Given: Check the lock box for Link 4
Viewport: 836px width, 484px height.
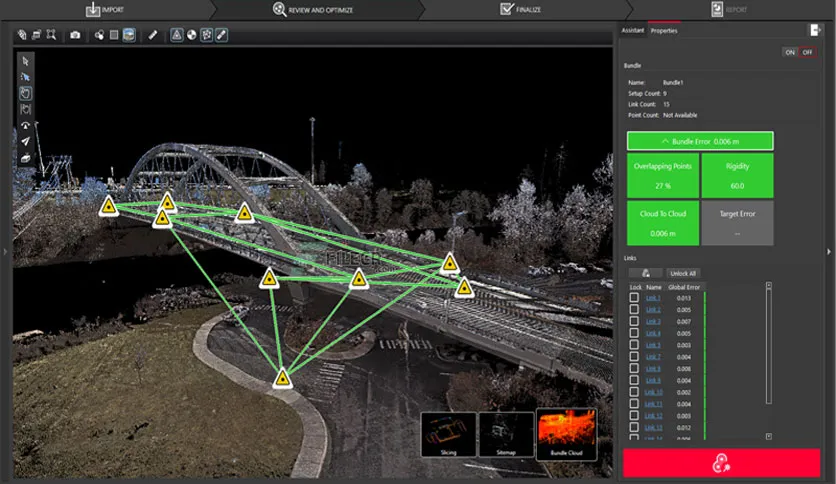Looking at the screenshot, I should [x=634, y=333].
